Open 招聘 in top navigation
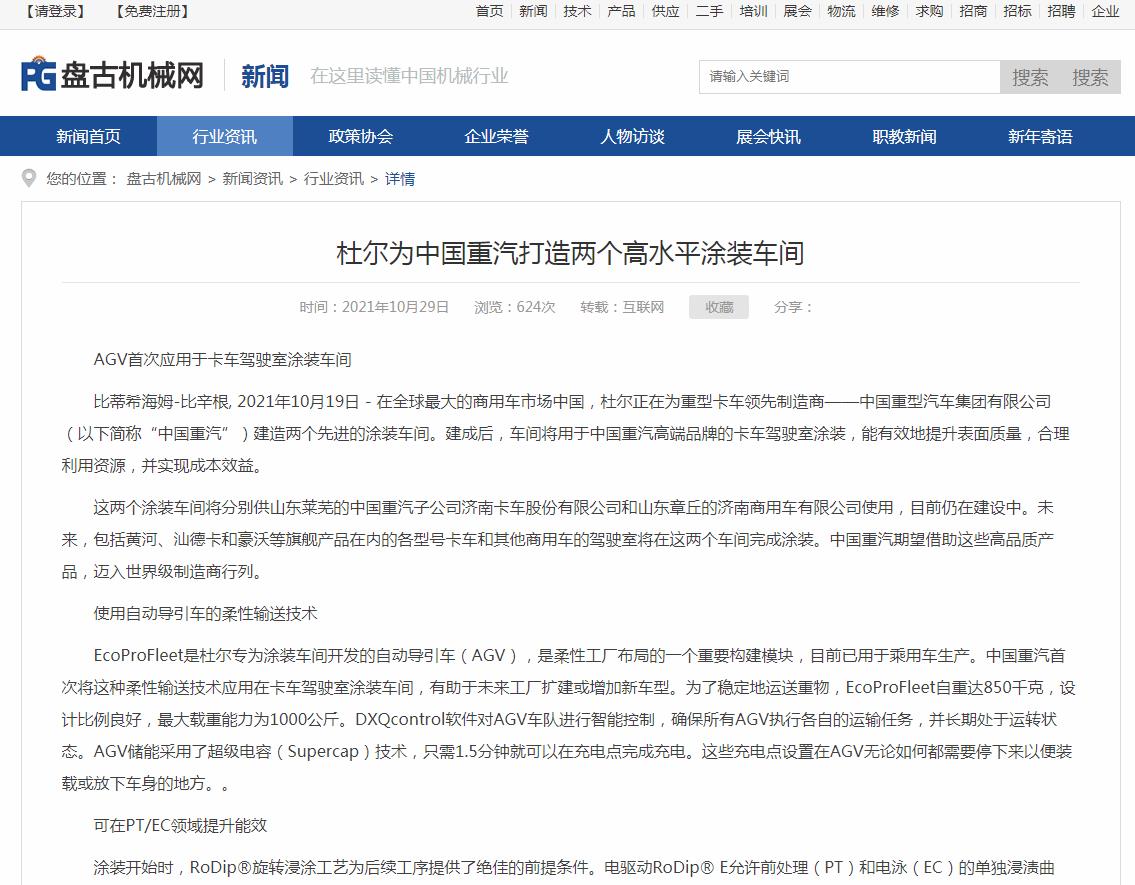1135x885 pixels. [x=1061, y=12]
